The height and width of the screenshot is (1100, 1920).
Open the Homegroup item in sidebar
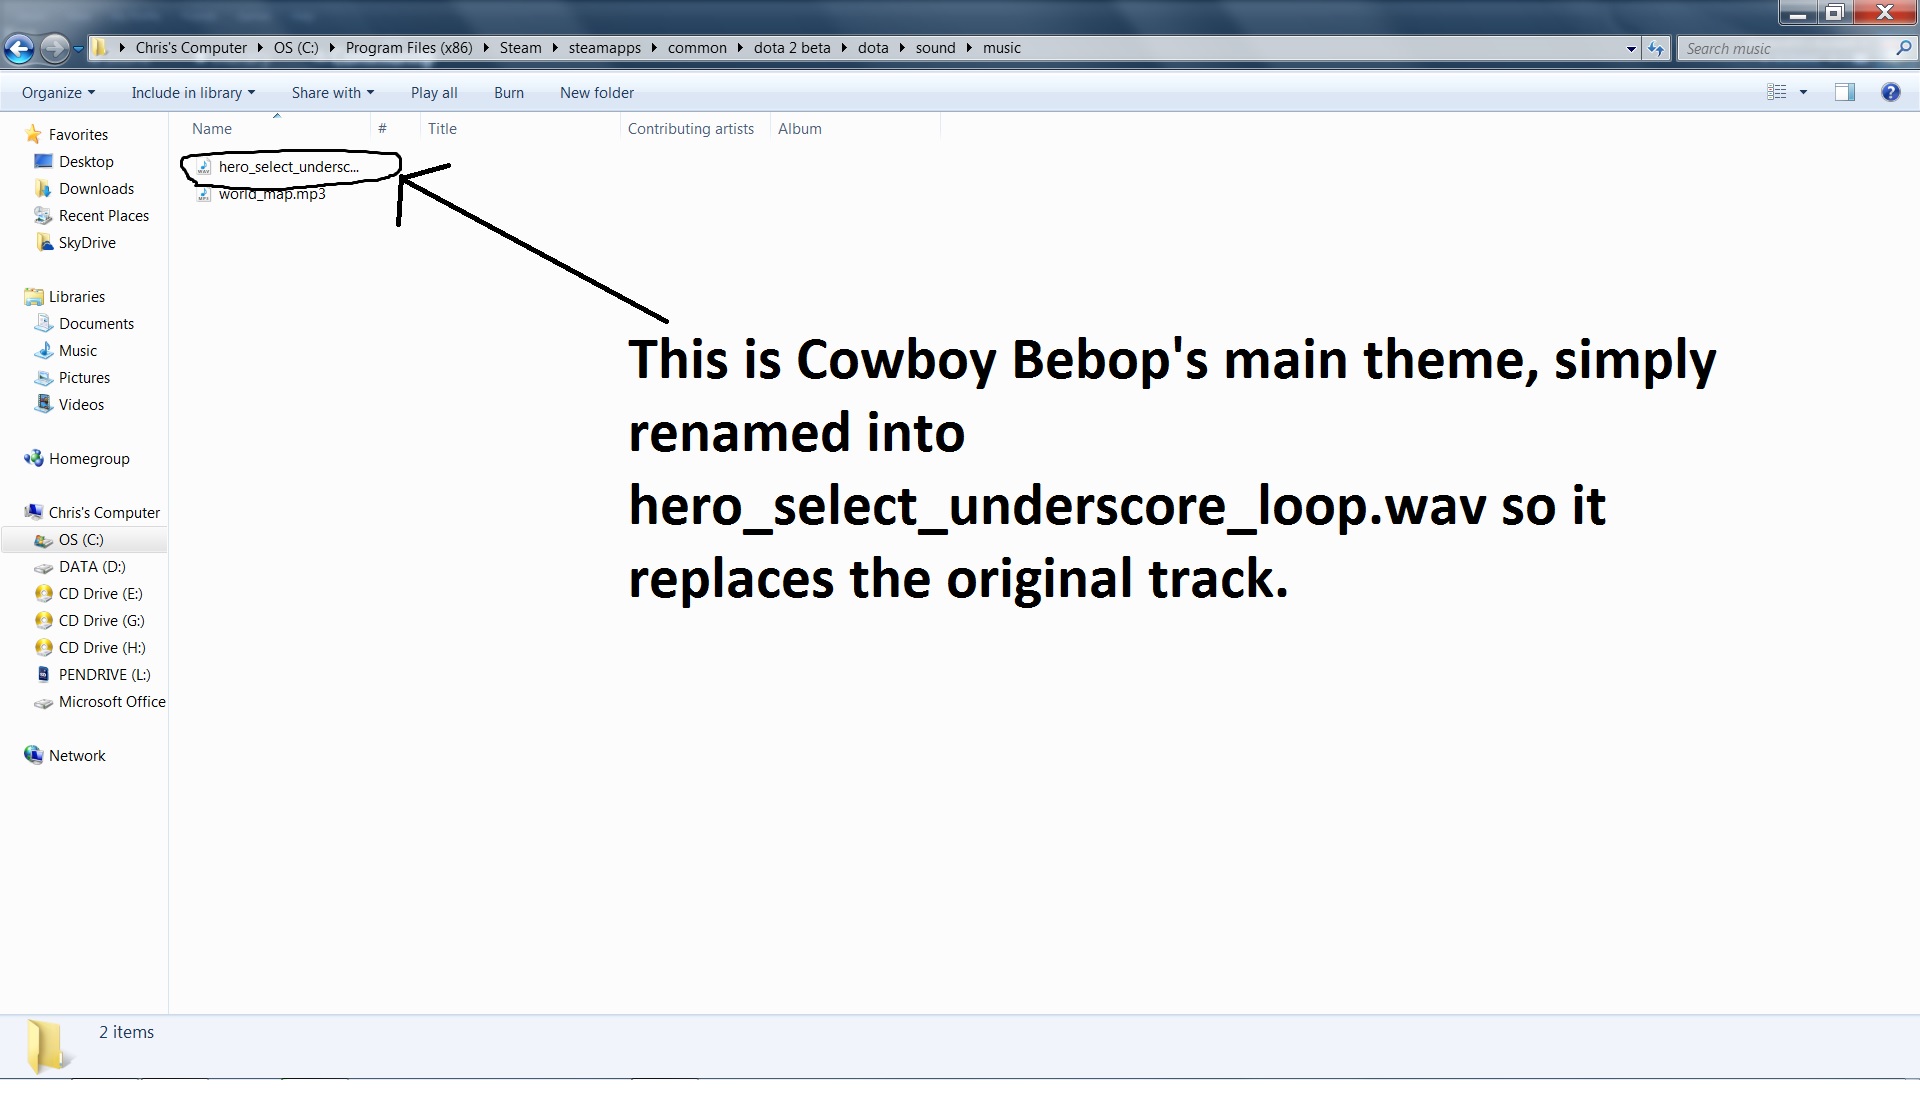pyautogui.click(x=89, y=459)
